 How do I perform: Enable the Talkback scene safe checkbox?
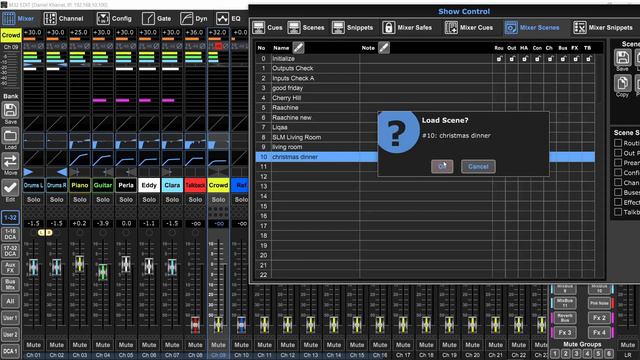click(618, 212)
